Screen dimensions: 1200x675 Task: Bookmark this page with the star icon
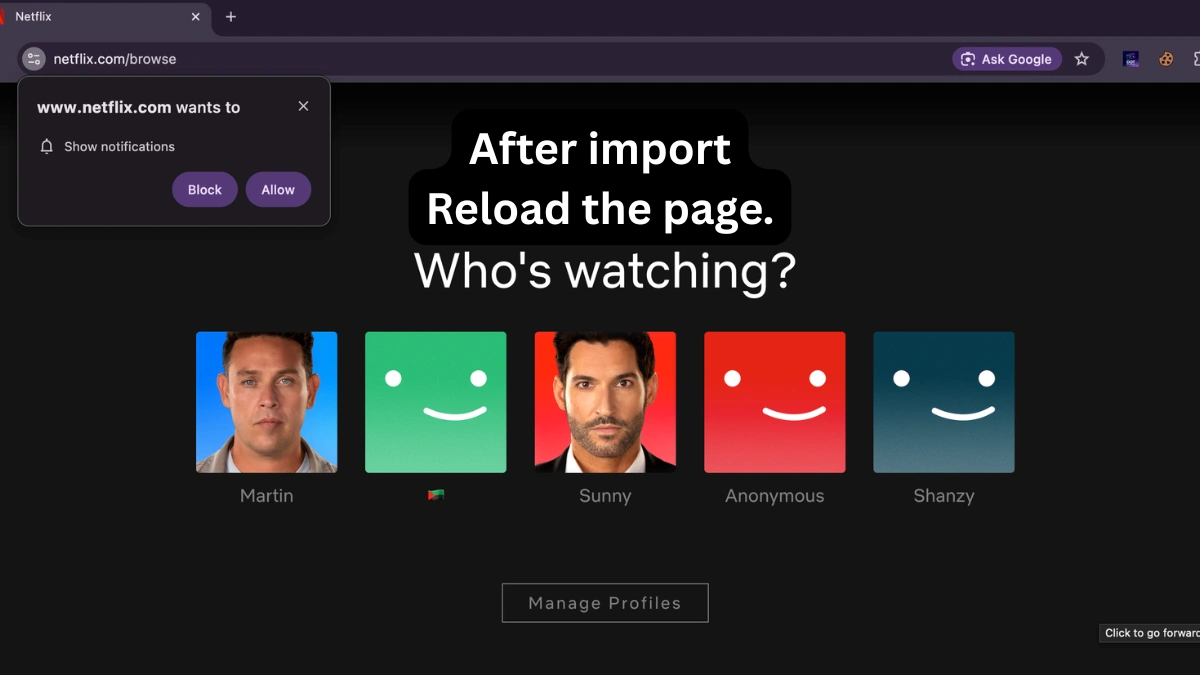(x=1081, y=59)
